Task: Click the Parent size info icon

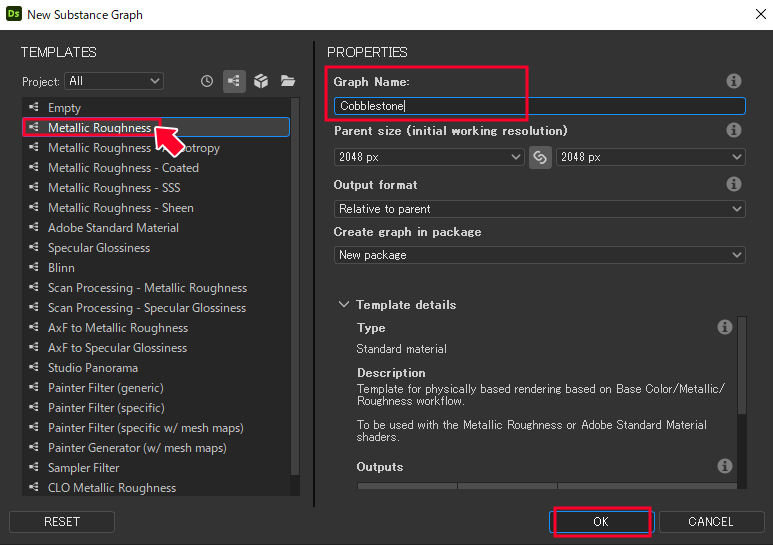Action: click(x=734, y=130)
